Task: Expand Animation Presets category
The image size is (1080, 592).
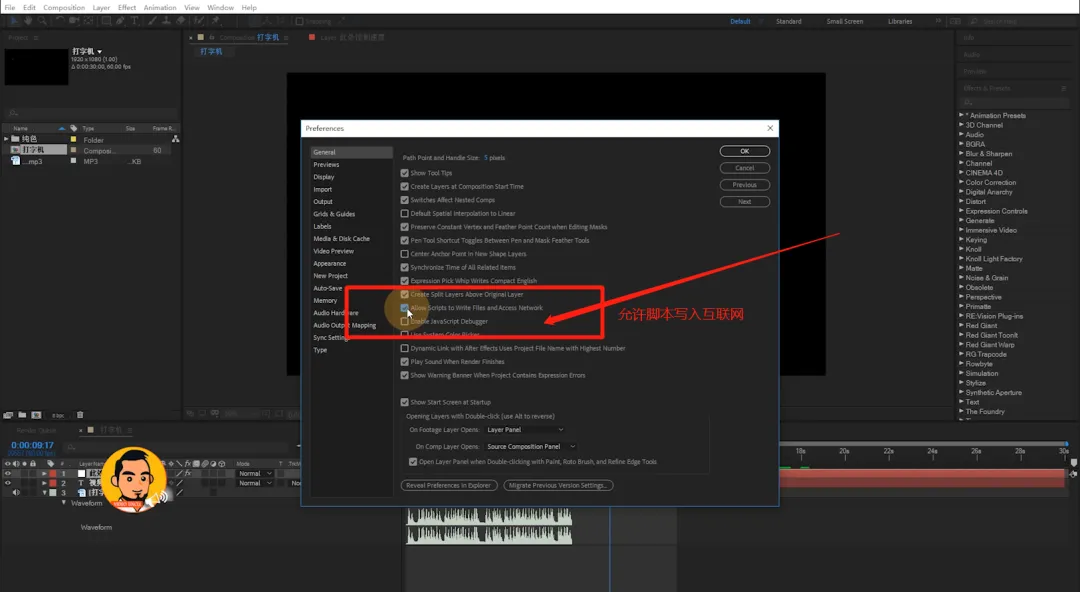Action: (x=962, y=115)
